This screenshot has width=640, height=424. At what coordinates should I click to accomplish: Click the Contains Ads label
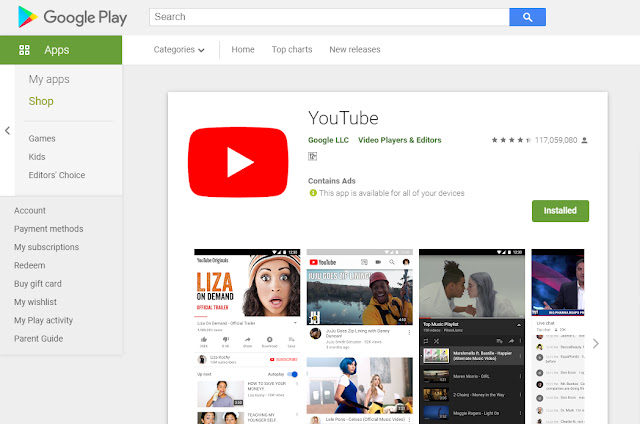tap(331, 181)
